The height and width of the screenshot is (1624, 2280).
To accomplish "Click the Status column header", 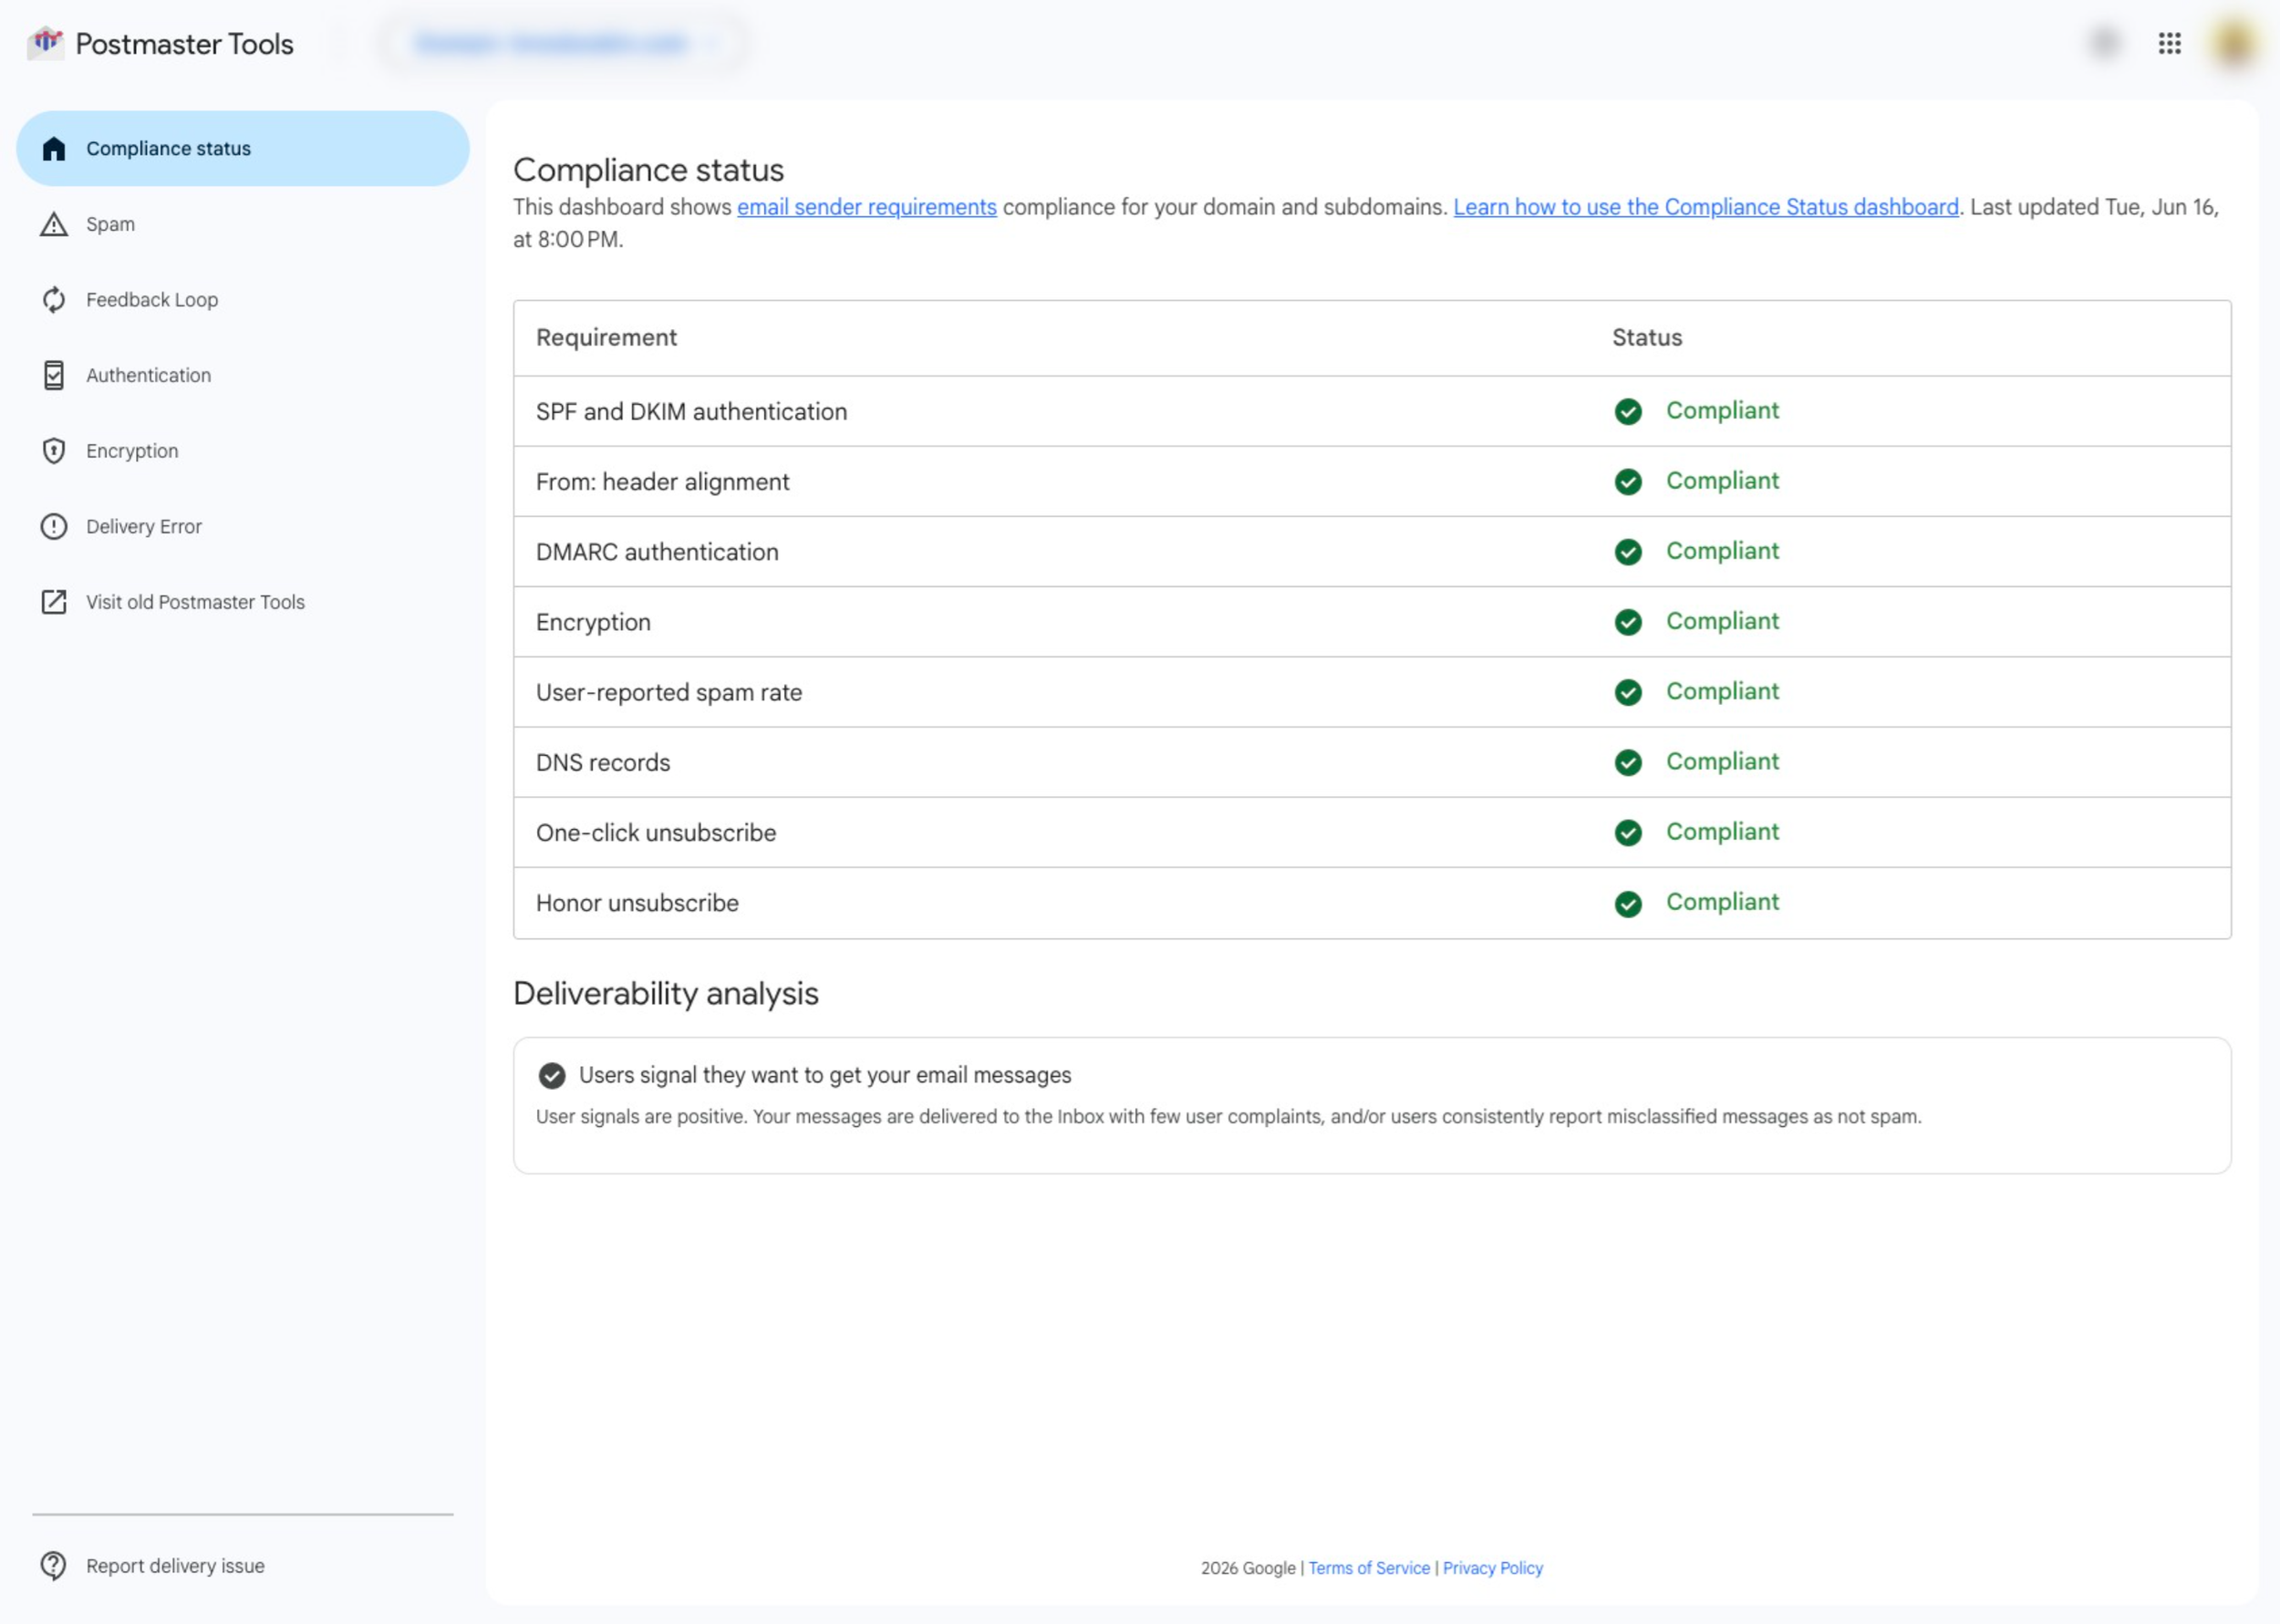I will tap(1647, 338).
